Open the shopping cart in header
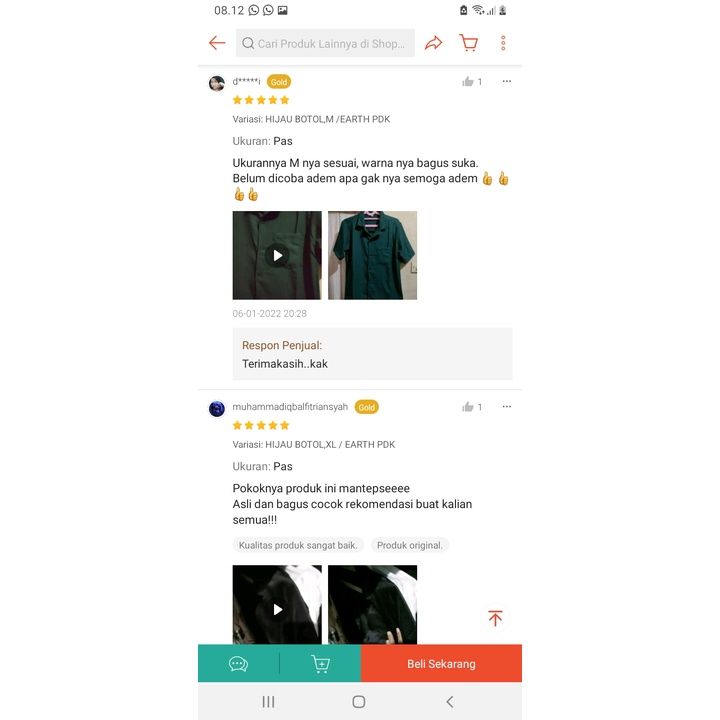The image size is (720, 720). pos(469,43)
